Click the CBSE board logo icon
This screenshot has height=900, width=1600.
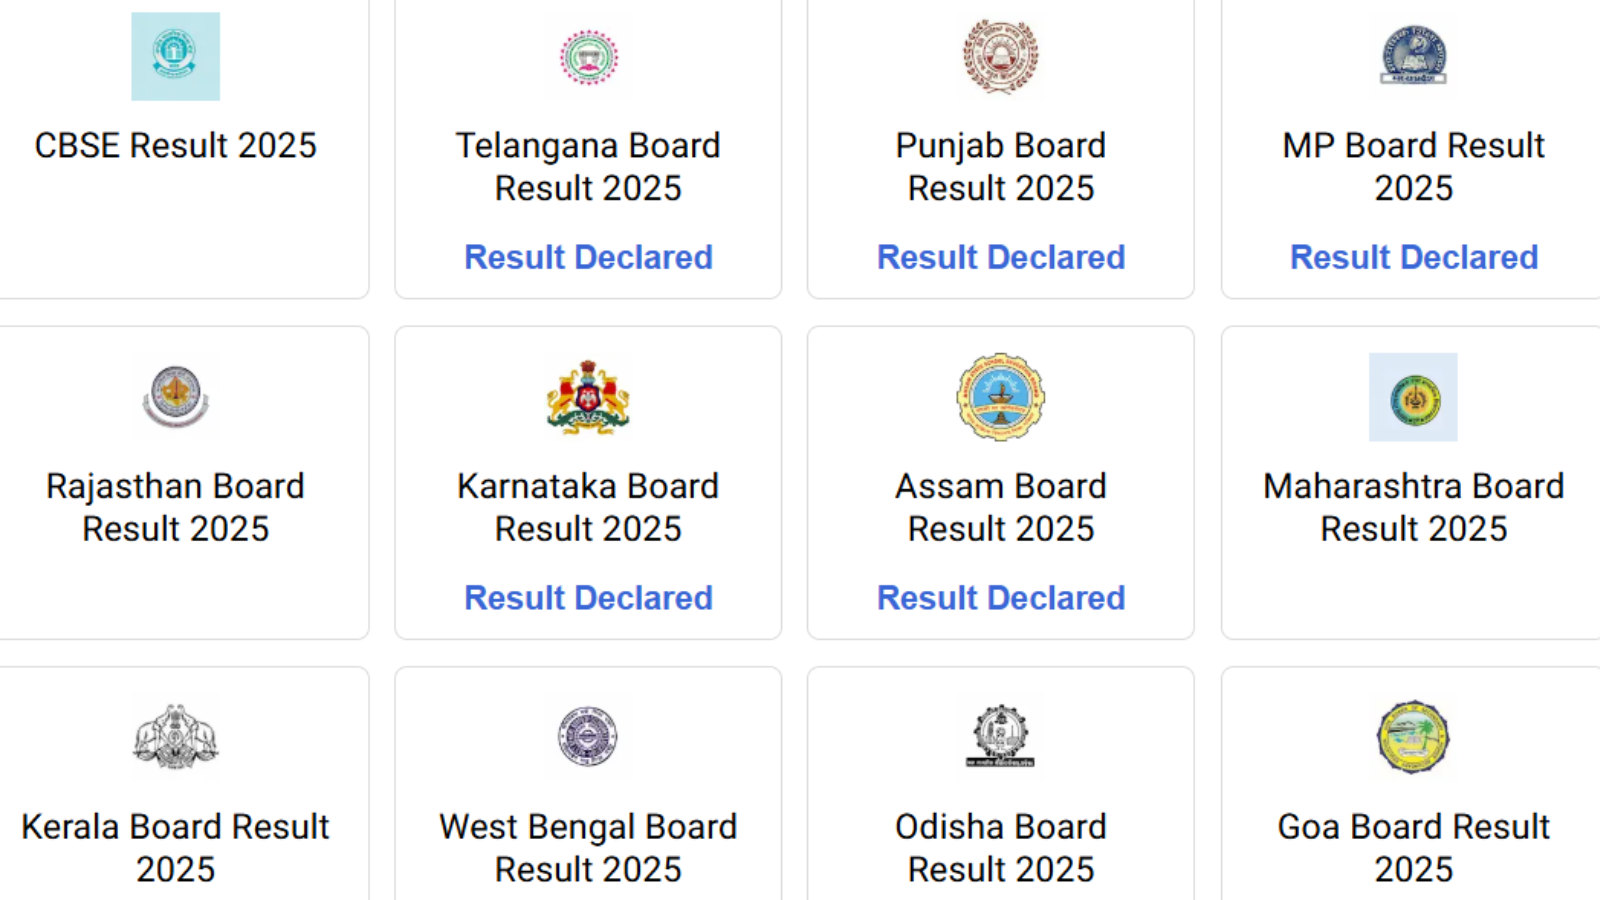click(175, 56)
